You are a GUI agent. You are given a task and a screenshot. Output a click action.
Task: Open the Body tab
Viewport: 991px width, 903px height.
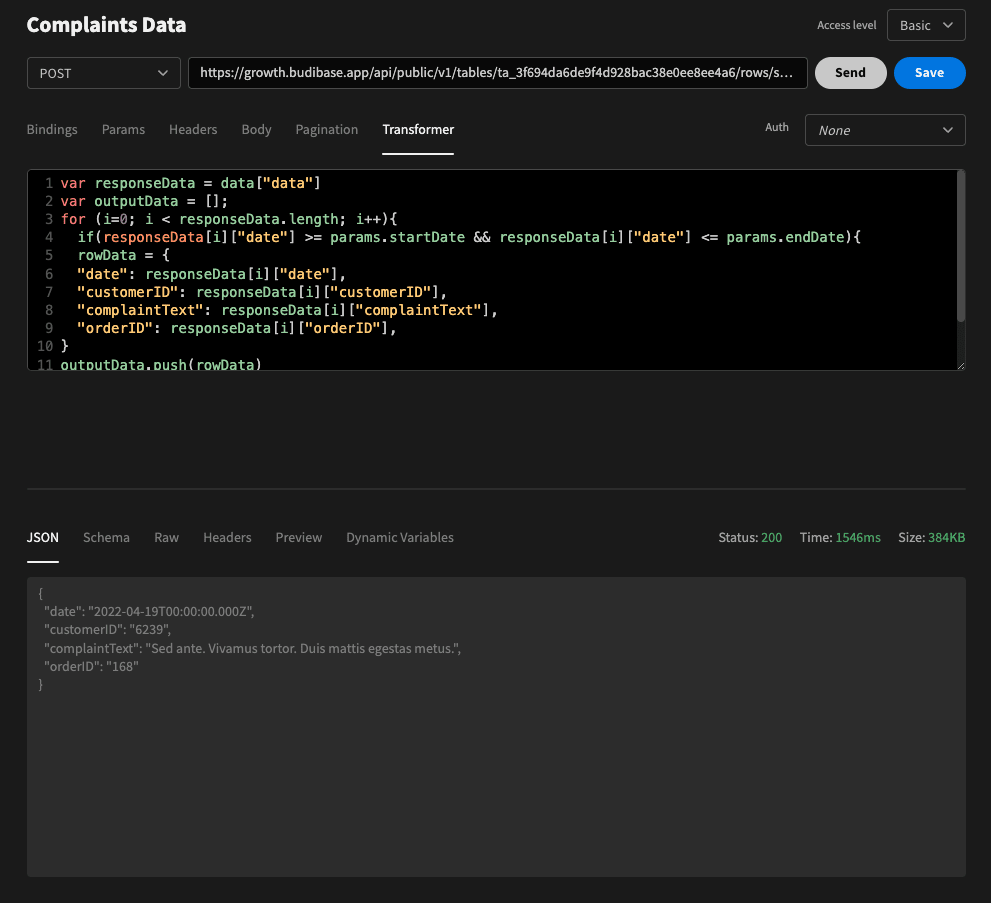(256, 130)
